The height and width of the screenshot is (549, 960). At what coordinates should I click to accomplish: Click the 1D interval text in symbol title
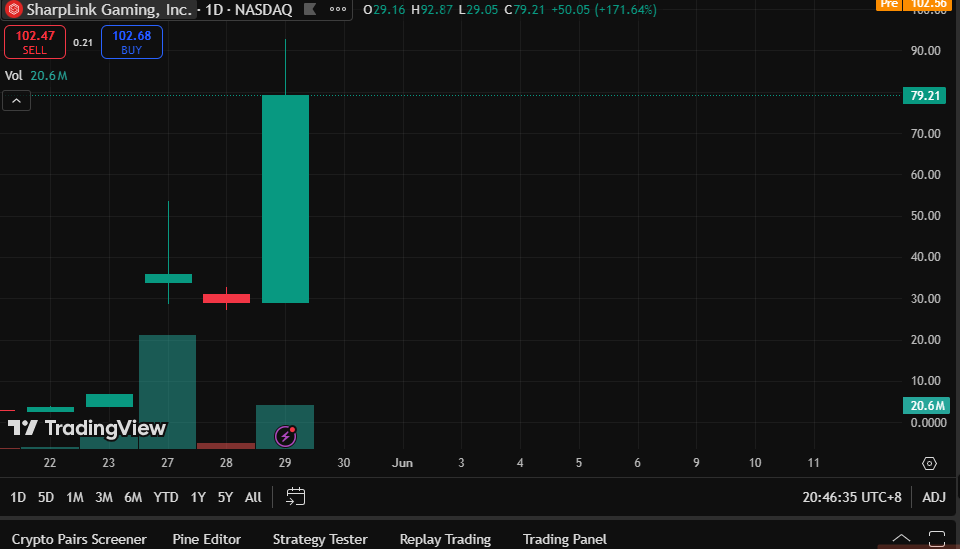[214, 10]
